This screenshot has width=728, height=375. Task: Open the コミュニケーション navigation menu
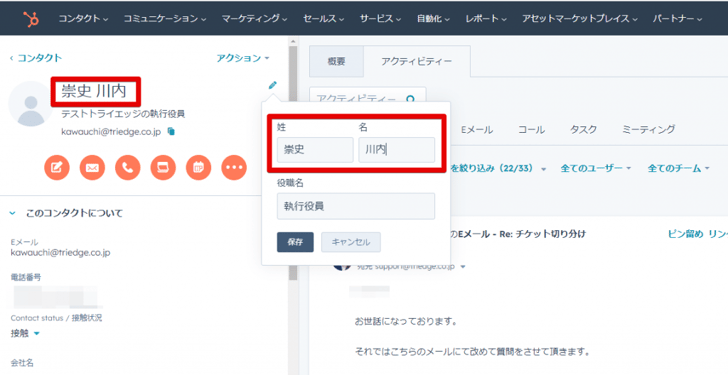pyautogui.click(x=165, y=19)
